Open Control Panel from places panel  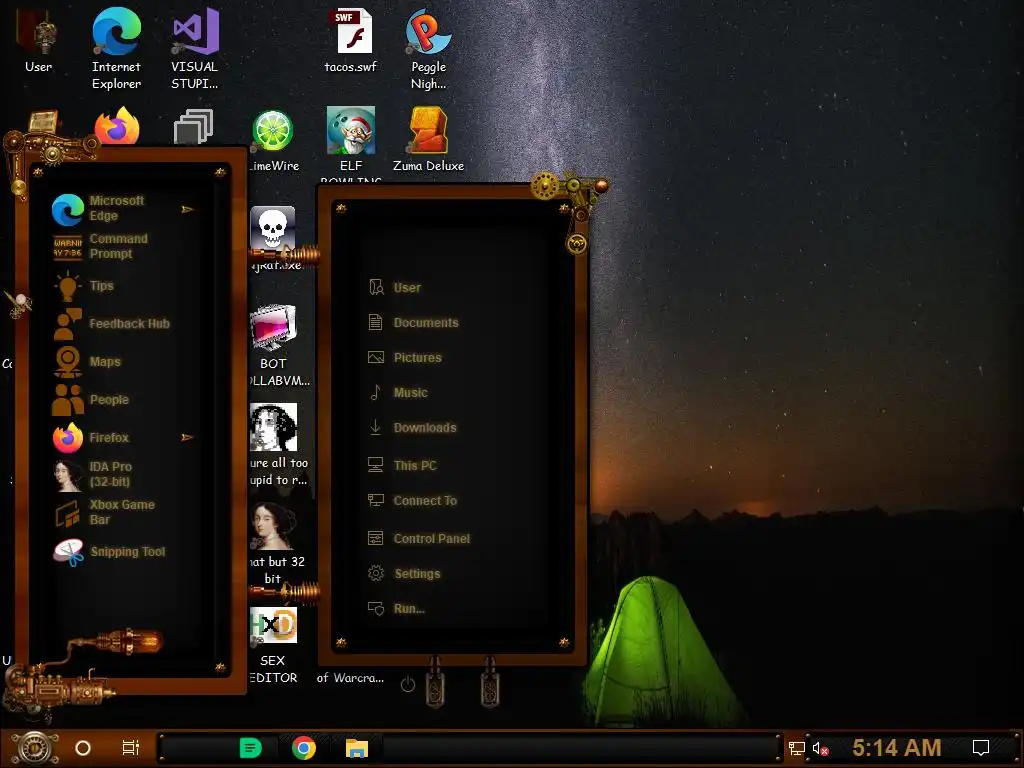click(419, 539)
